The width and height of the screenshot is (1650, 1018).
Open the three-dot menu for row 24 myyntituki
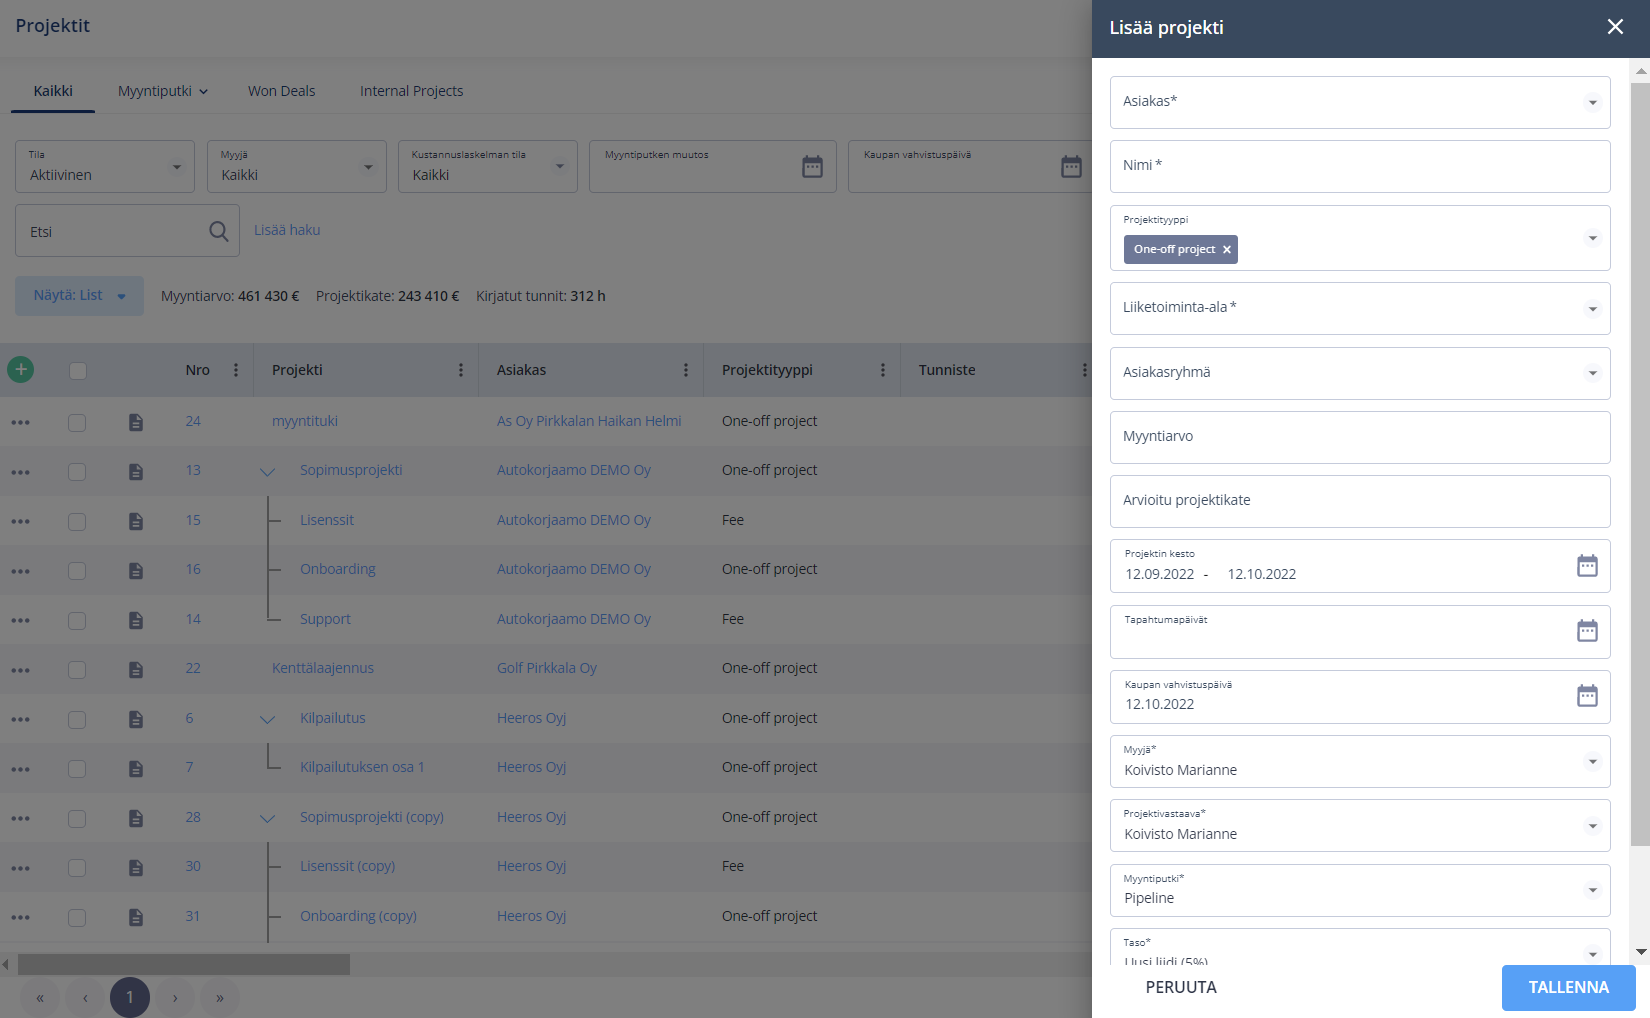click(20, 422)
